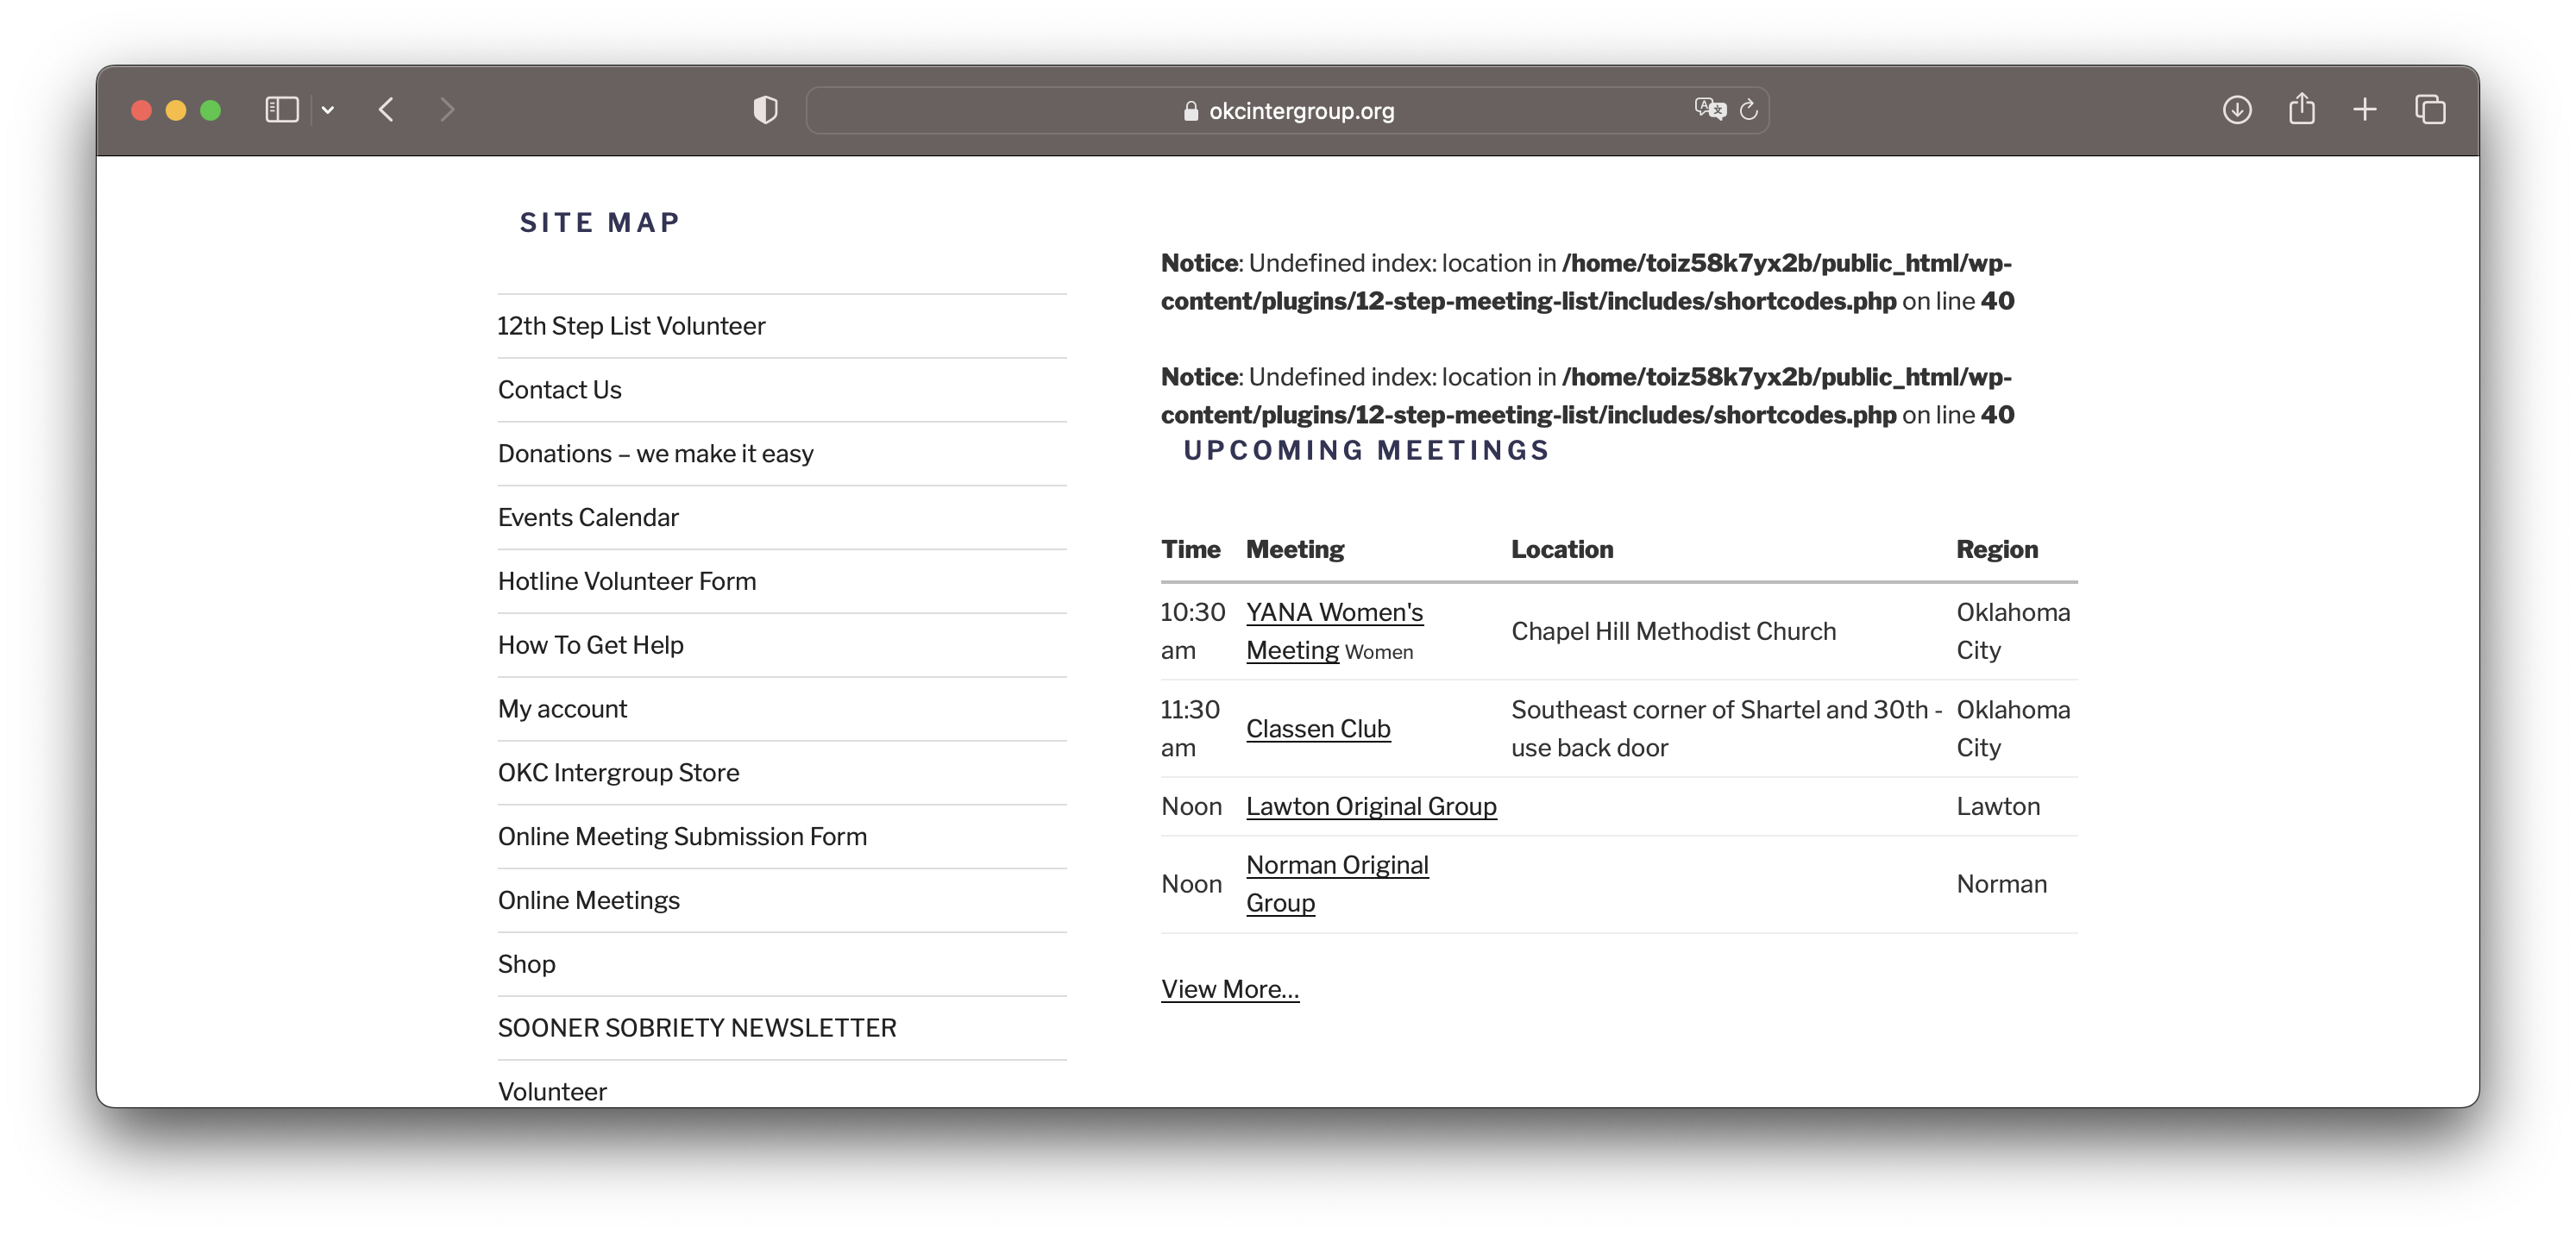Open the OKC Intergroup Store page

click(x=618, y=772)
